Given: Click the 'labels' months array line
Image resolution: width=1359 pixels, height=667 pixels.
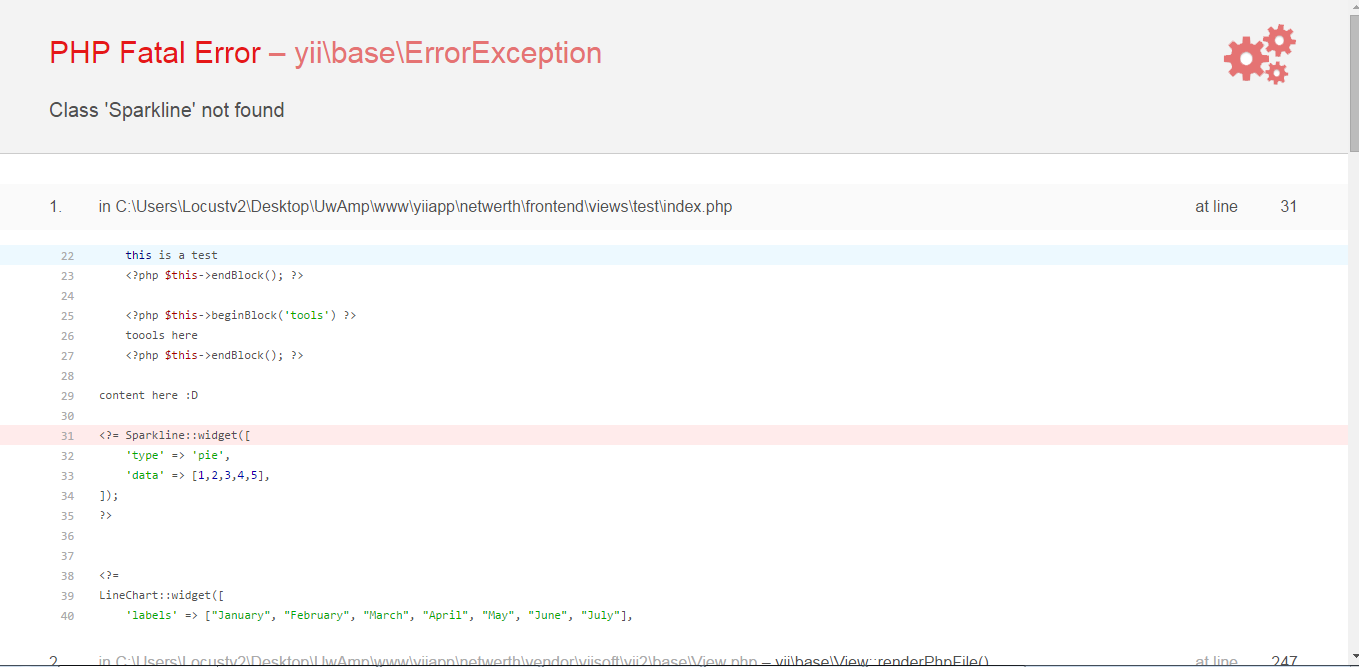Looking at the screenshot, I should (x=379, y=615).
